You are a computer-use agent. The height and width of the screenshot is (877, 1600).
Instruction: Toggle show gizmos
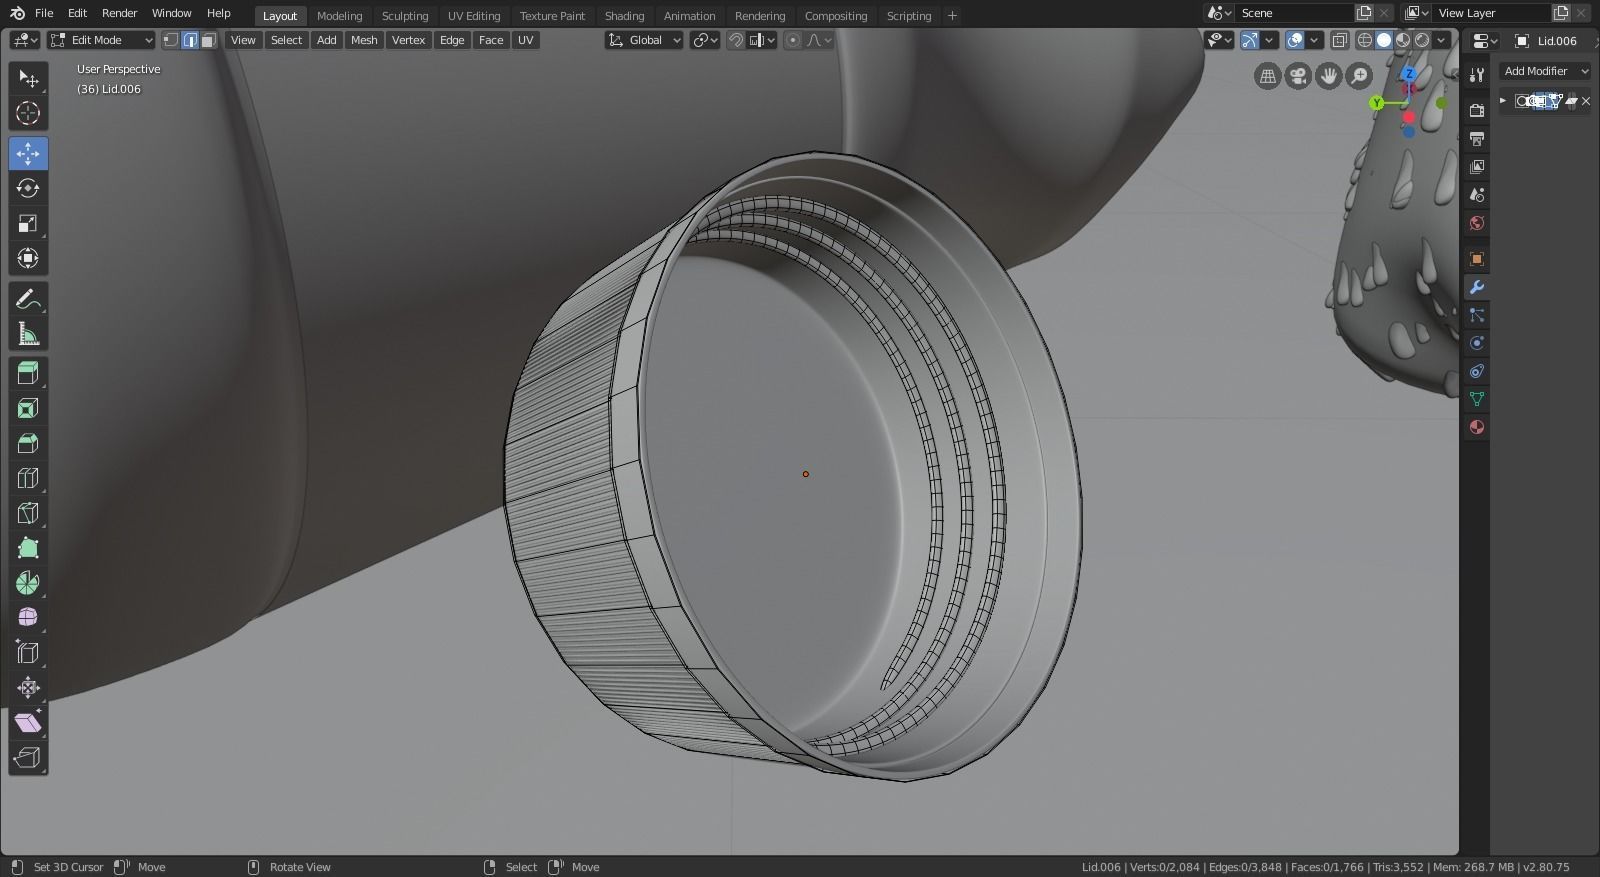coord(1250,40)
